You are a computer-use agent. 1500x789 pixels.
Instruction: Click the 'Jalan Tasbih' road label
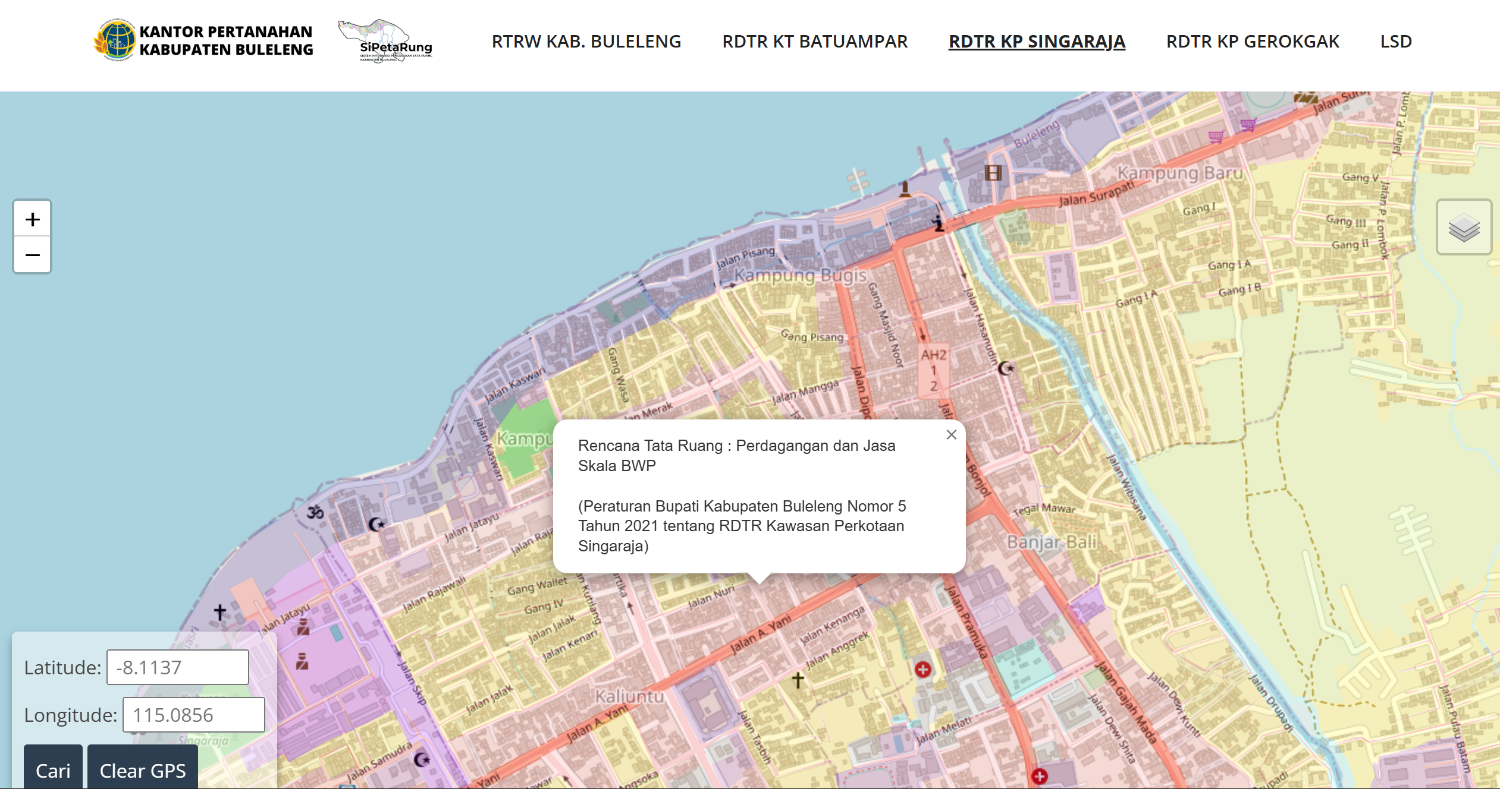(x=754, y=737)
